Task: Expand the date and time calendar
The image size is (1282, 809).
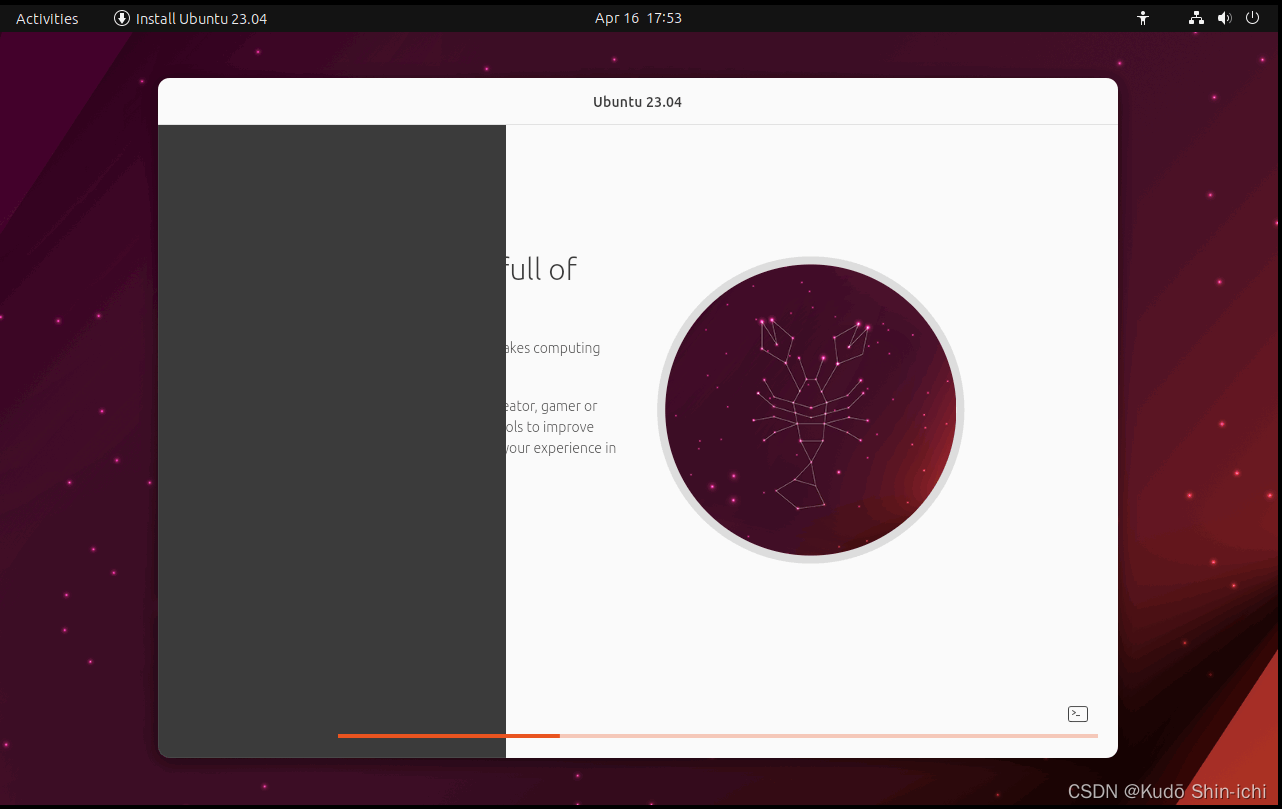Action: pos(638,17)
